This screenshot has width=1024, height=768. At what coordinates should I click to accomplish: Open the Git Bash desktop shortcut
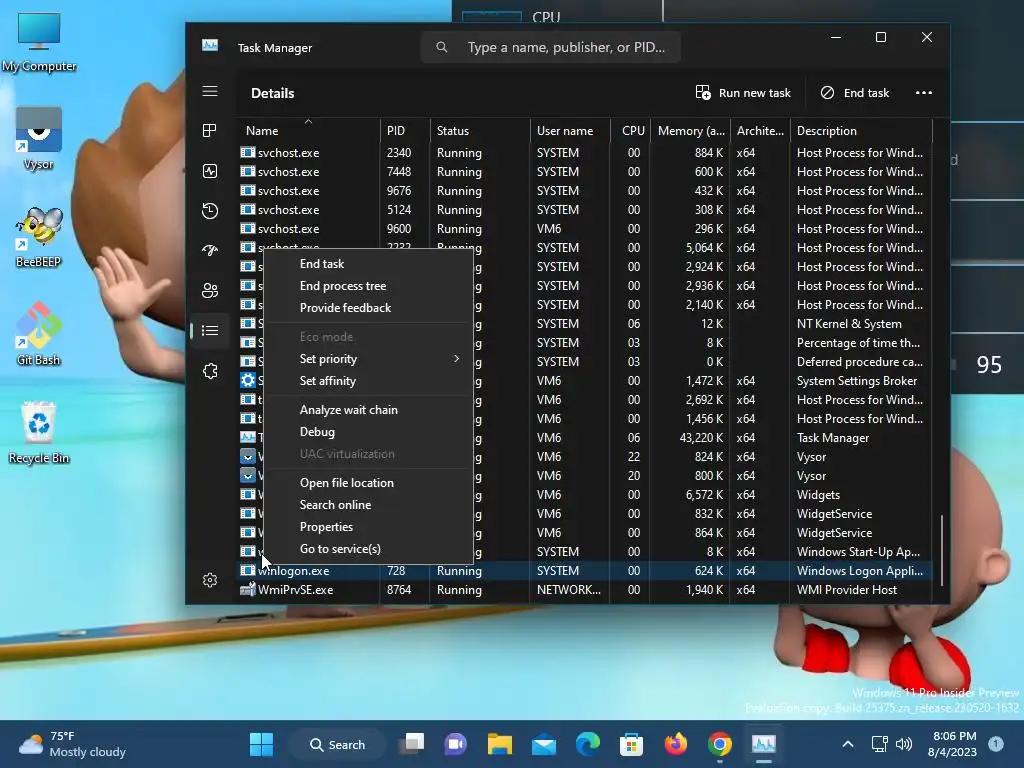coord(39,334)
